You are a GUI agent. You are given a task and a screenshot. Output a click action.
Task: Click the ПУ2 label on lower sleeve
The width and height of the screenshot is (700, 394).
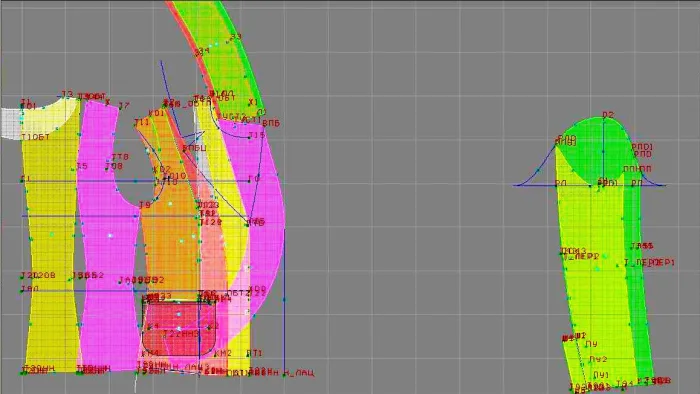pos(598,359)
